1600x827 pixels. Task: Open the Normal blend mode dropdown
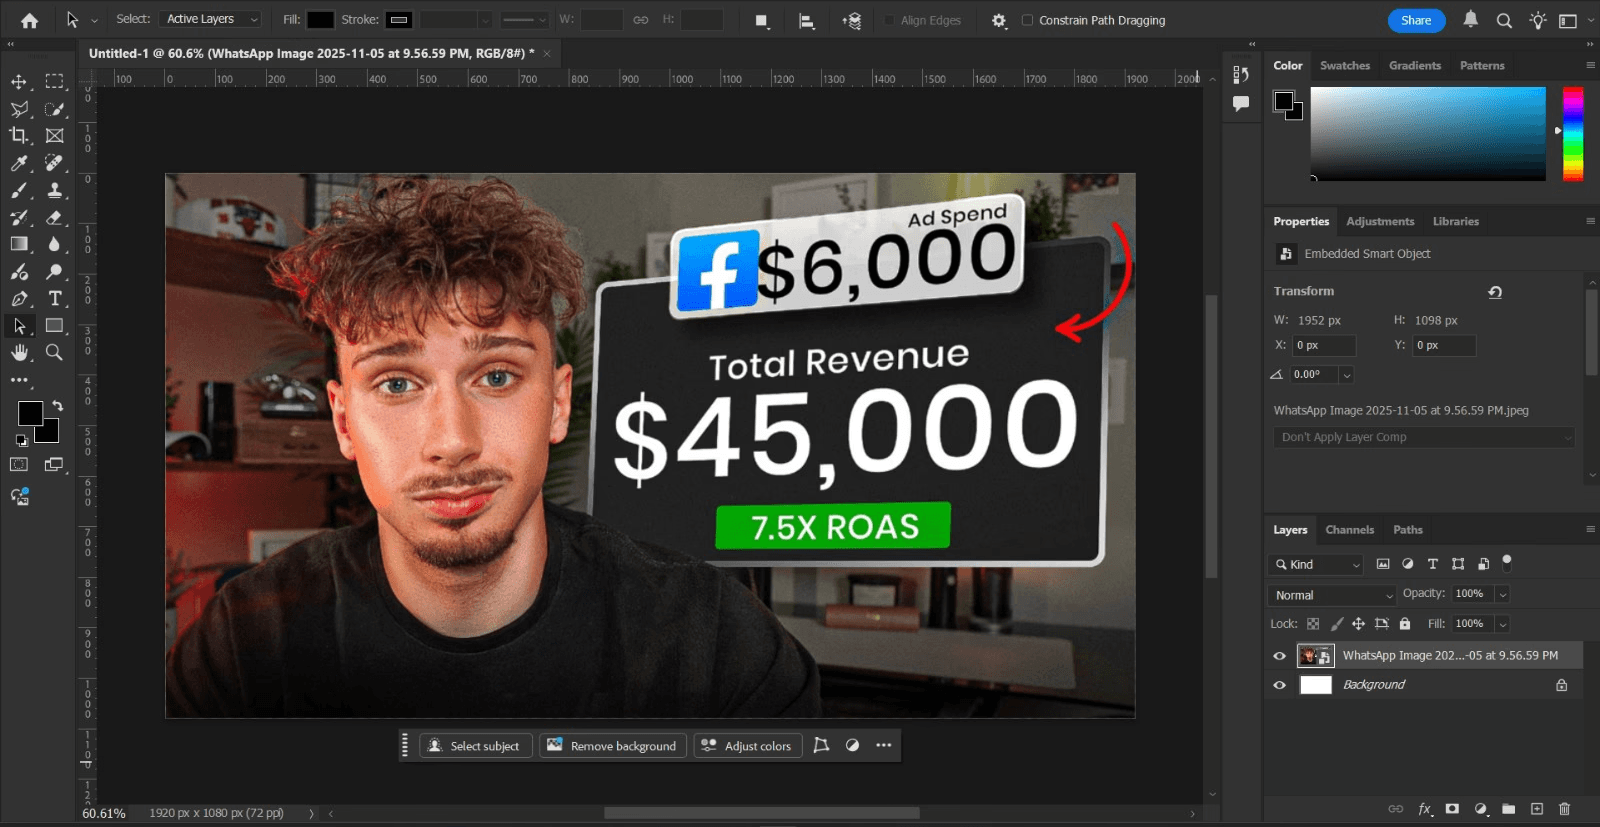click(1331, 595)
